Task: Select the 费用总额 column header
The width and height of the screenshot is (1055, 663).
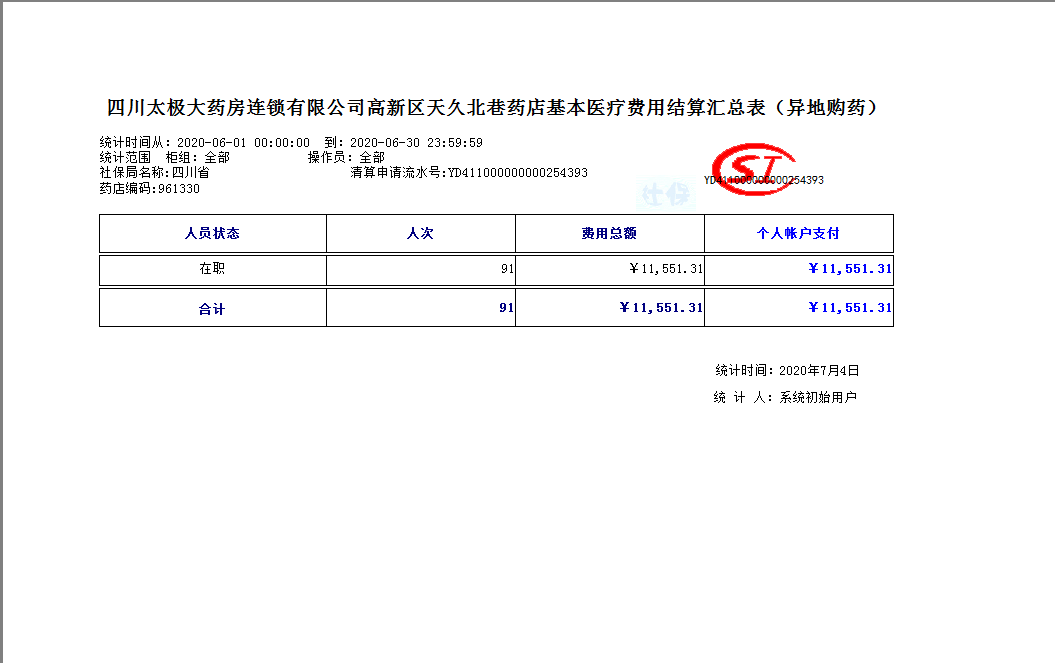Action: click(610, 234)
